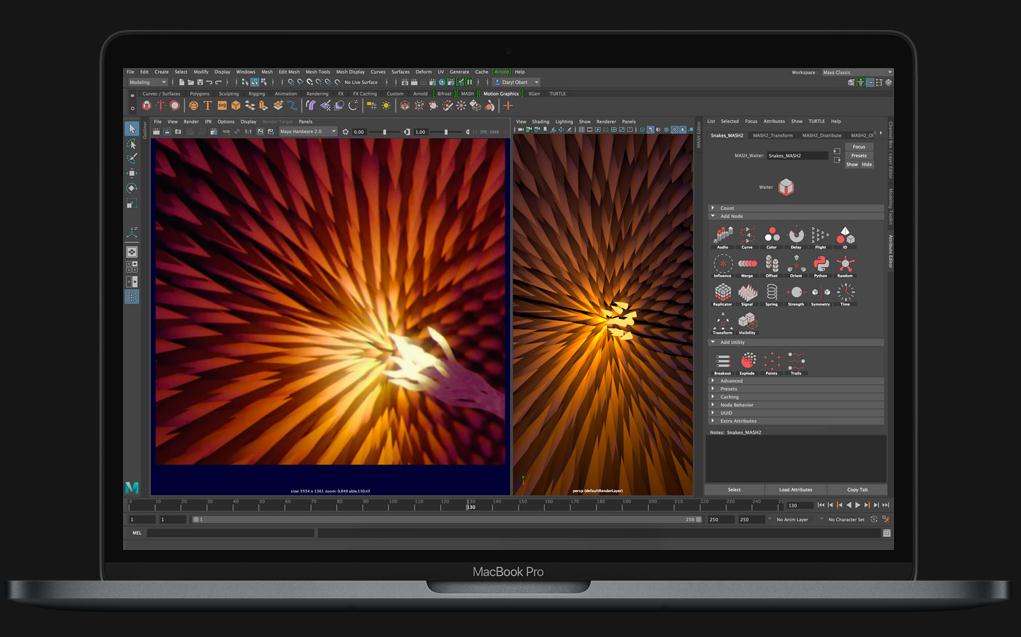Switch to the MASH2_Distribute attribute tab
Screen dimensions: 1021x637
(x=822, y=135)
